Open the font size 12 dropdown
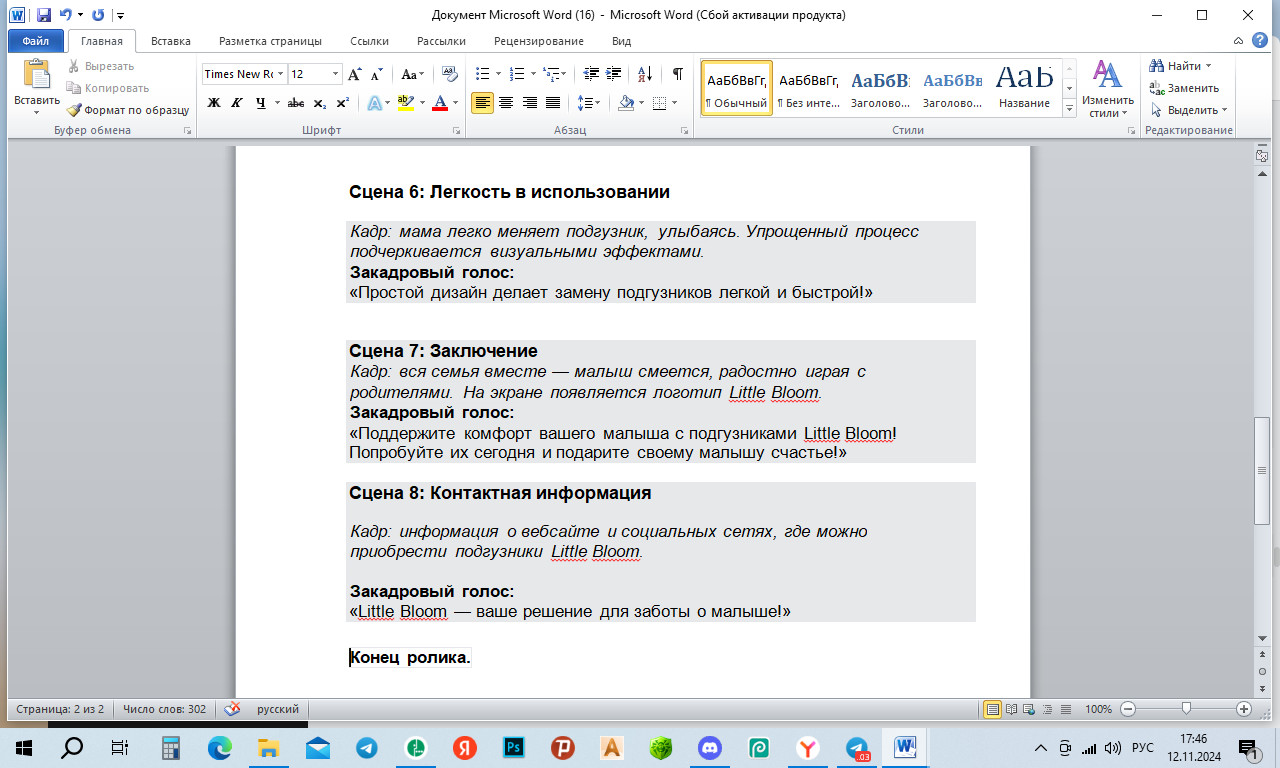Screen dimensions: 1280x768 click(x=334, y=74)
